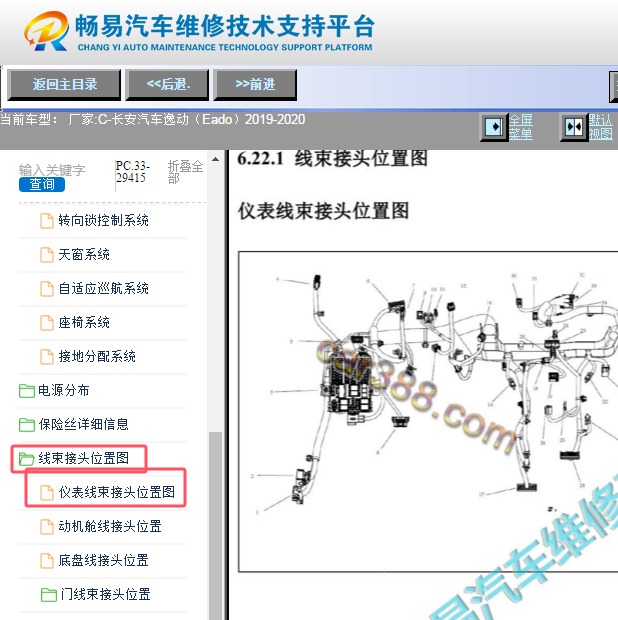Select 仪表线束接头位置图 tree item
This screenshot has width=618, height=620.
click(x=116, y=492)
